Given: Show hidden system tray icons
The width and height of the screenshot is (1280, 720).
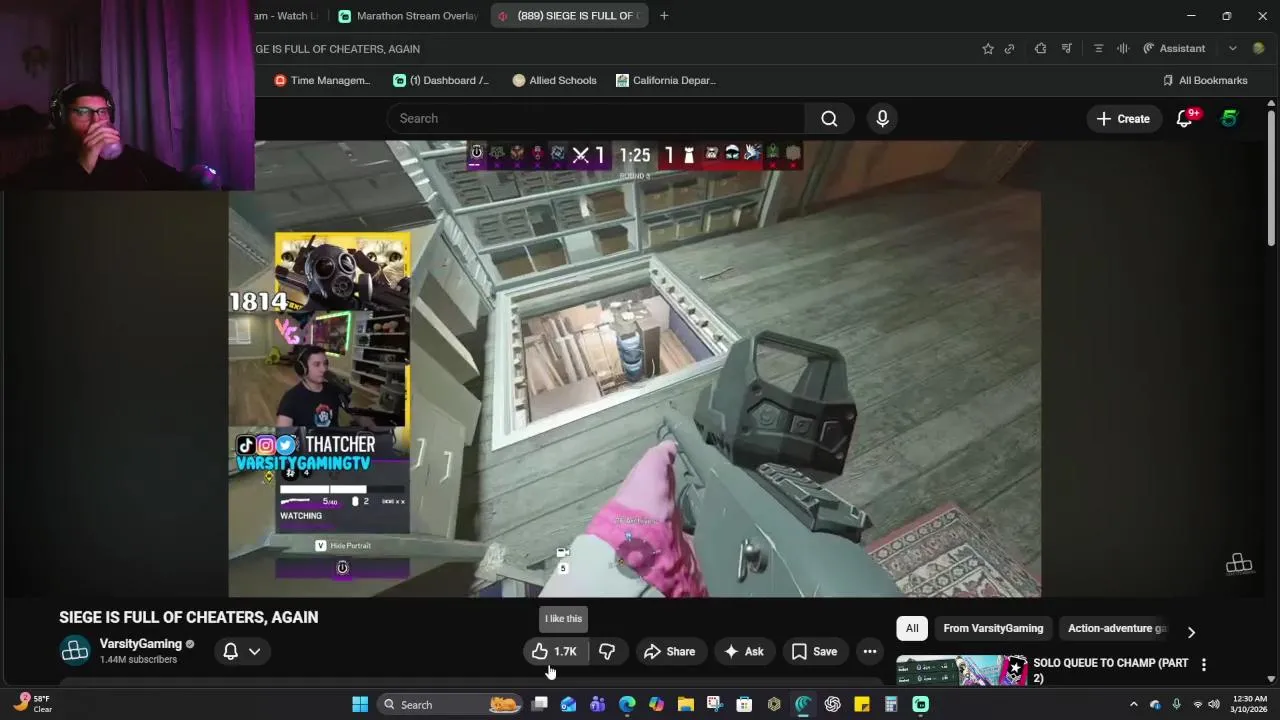Looking at the screenshot, I should click(x=1134, y=704).
